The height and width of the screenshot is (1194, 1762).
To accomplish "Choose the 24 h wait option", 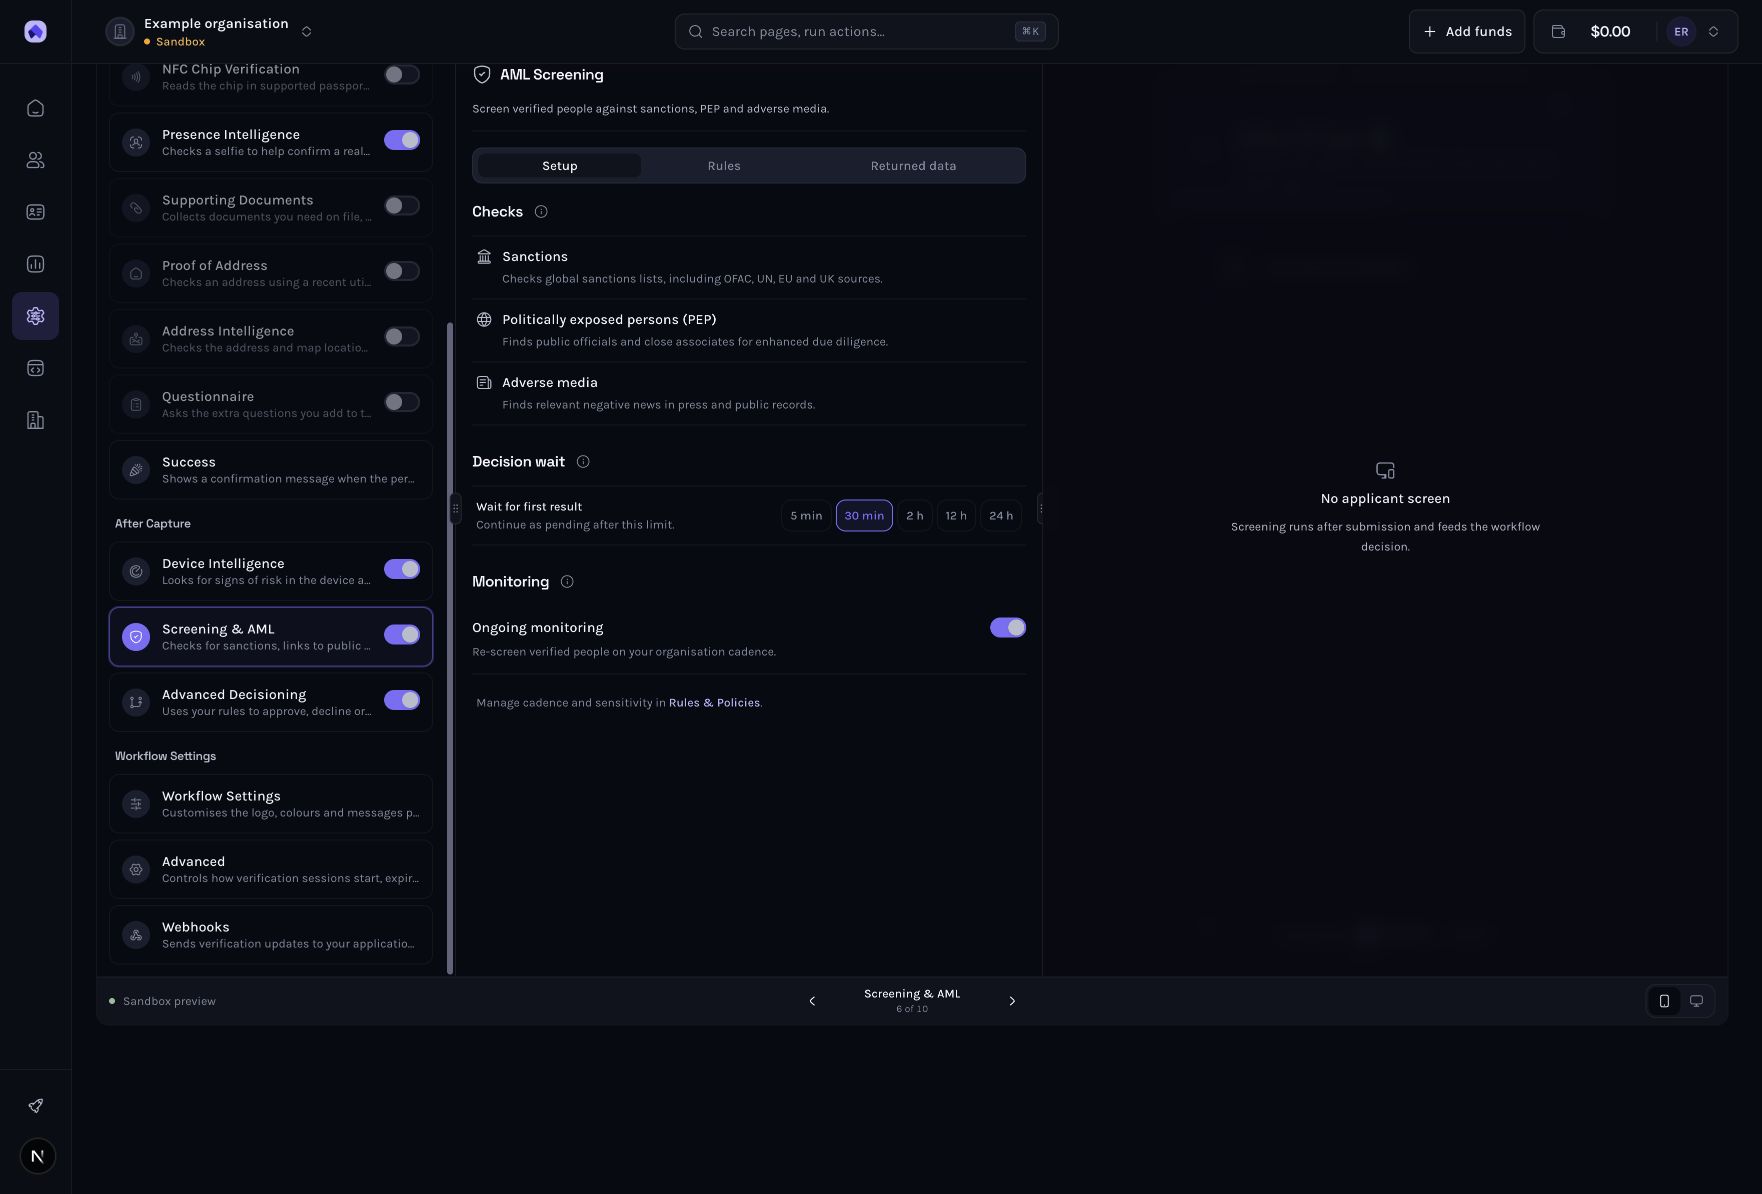I will pyautogui.click(x=1001, y=516).
